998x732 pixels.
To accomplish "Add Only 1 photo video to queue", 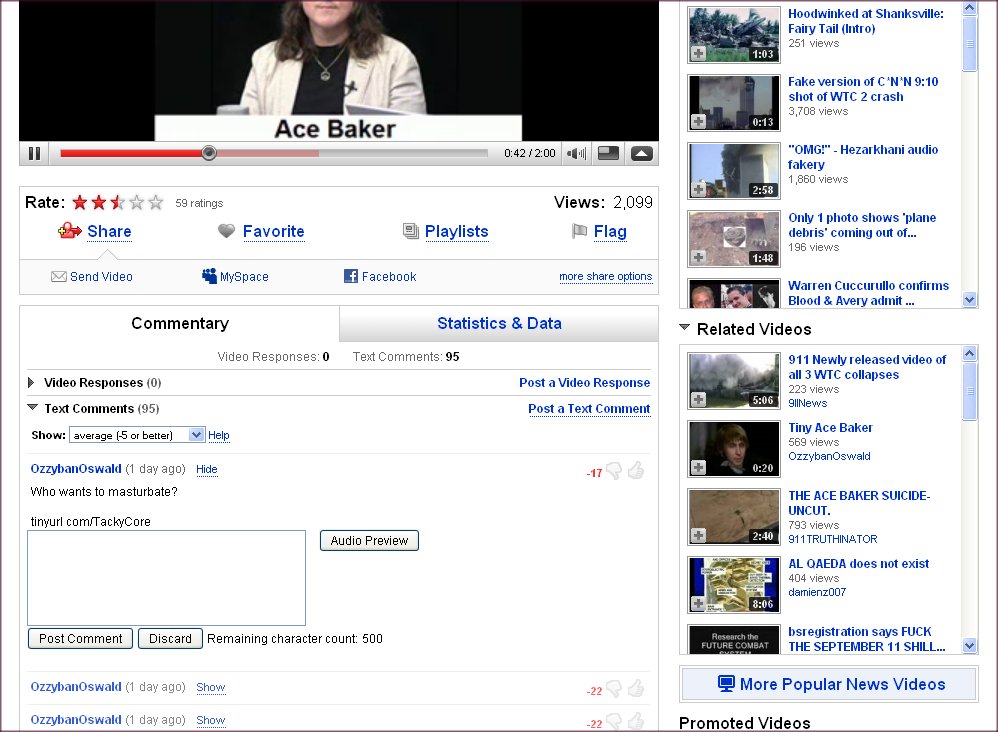I will [x=698, y=258].
